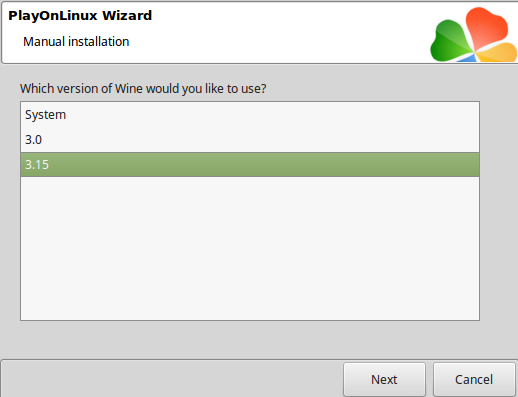Image resolution: width=518 pixels, height=397 pixels.
Task: Click the Wine version question label
Action: [x=143, y=89]
